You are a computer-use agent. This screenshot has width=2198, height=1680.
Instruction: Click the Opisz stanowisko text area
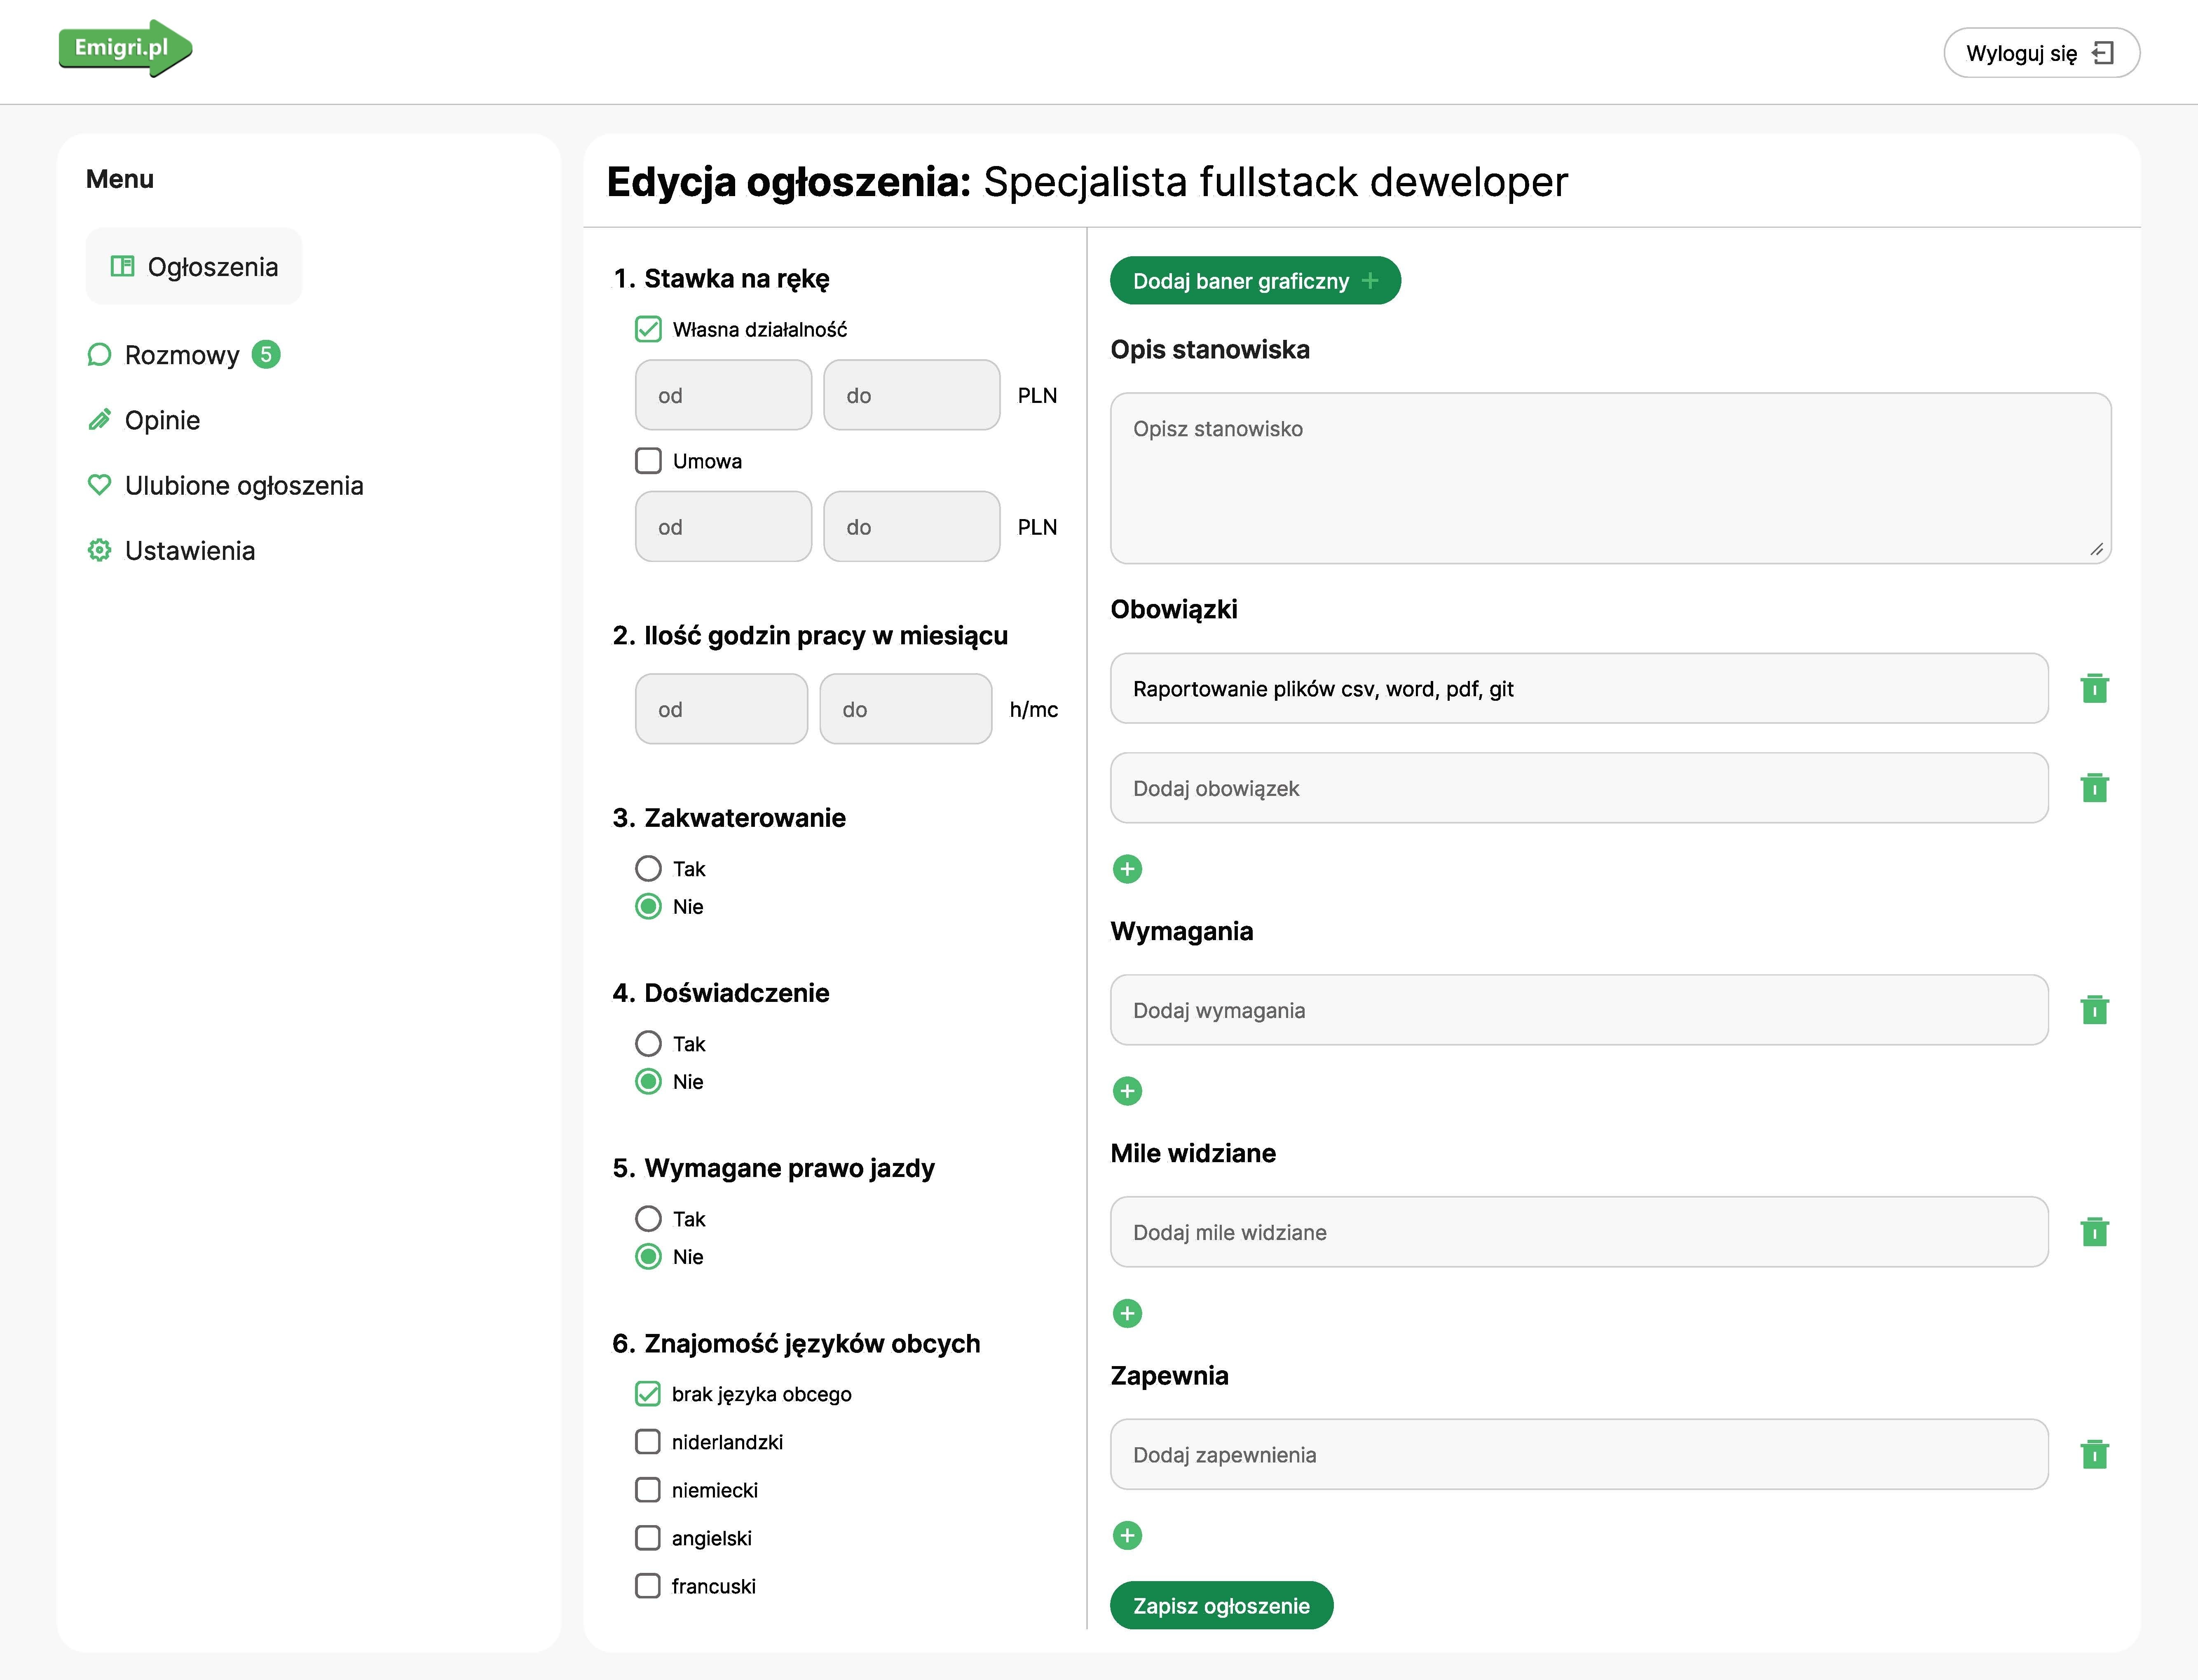point(1610,478)
